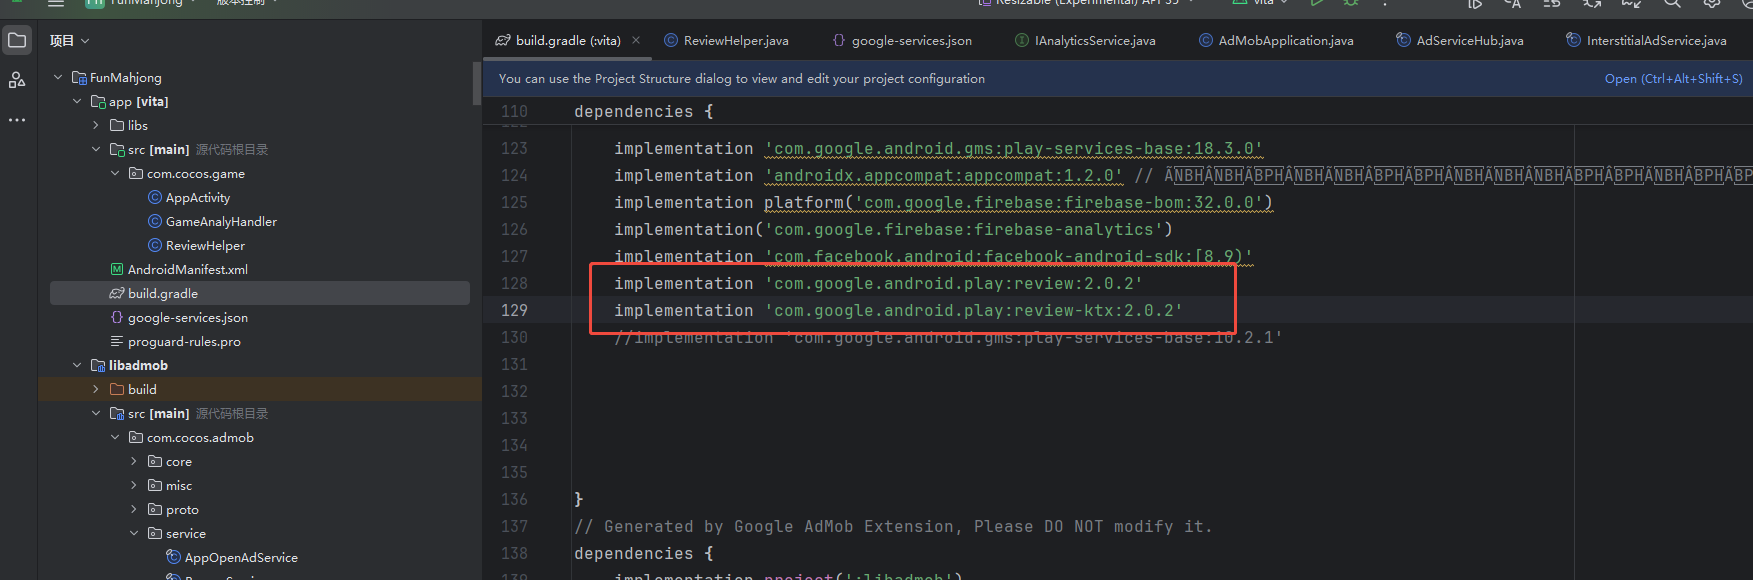Click gutter line number 136

click(x=514, y=499)
